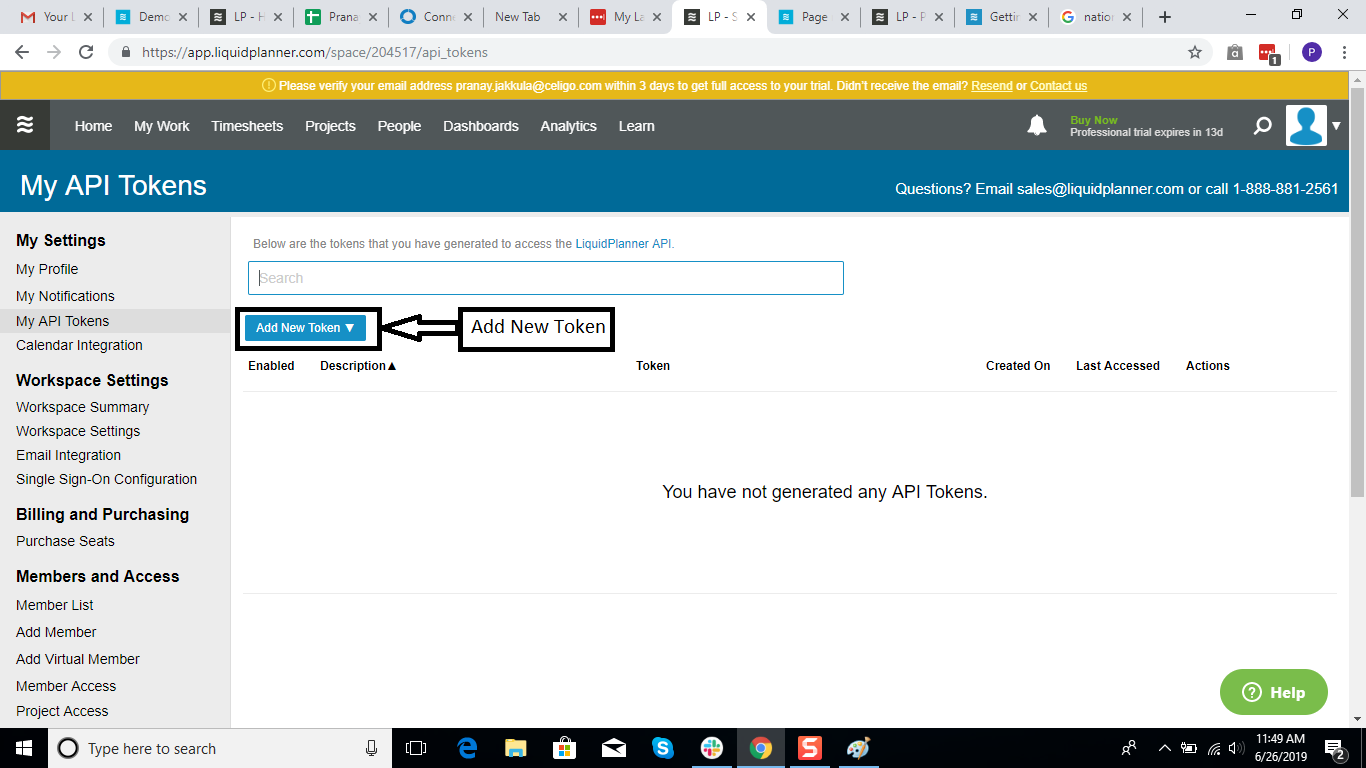This screenshot has height=768, width=1366.
Task: Open Paint app from taskbar
Action: click(859, 748)
